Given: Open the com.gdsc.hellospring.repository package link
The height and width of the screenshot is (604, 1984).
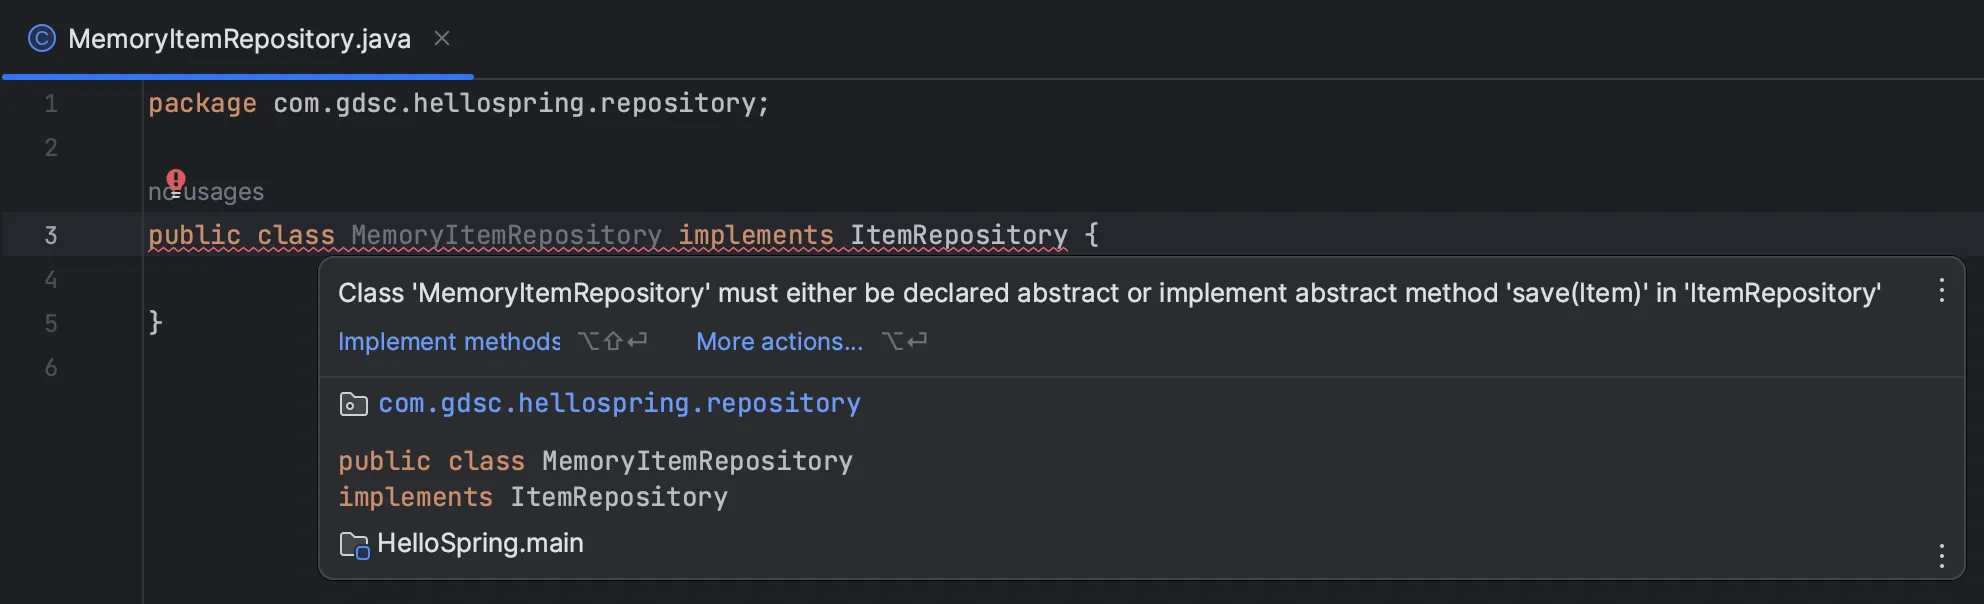Looking at the screenshot, I should (x=619, y=403).
